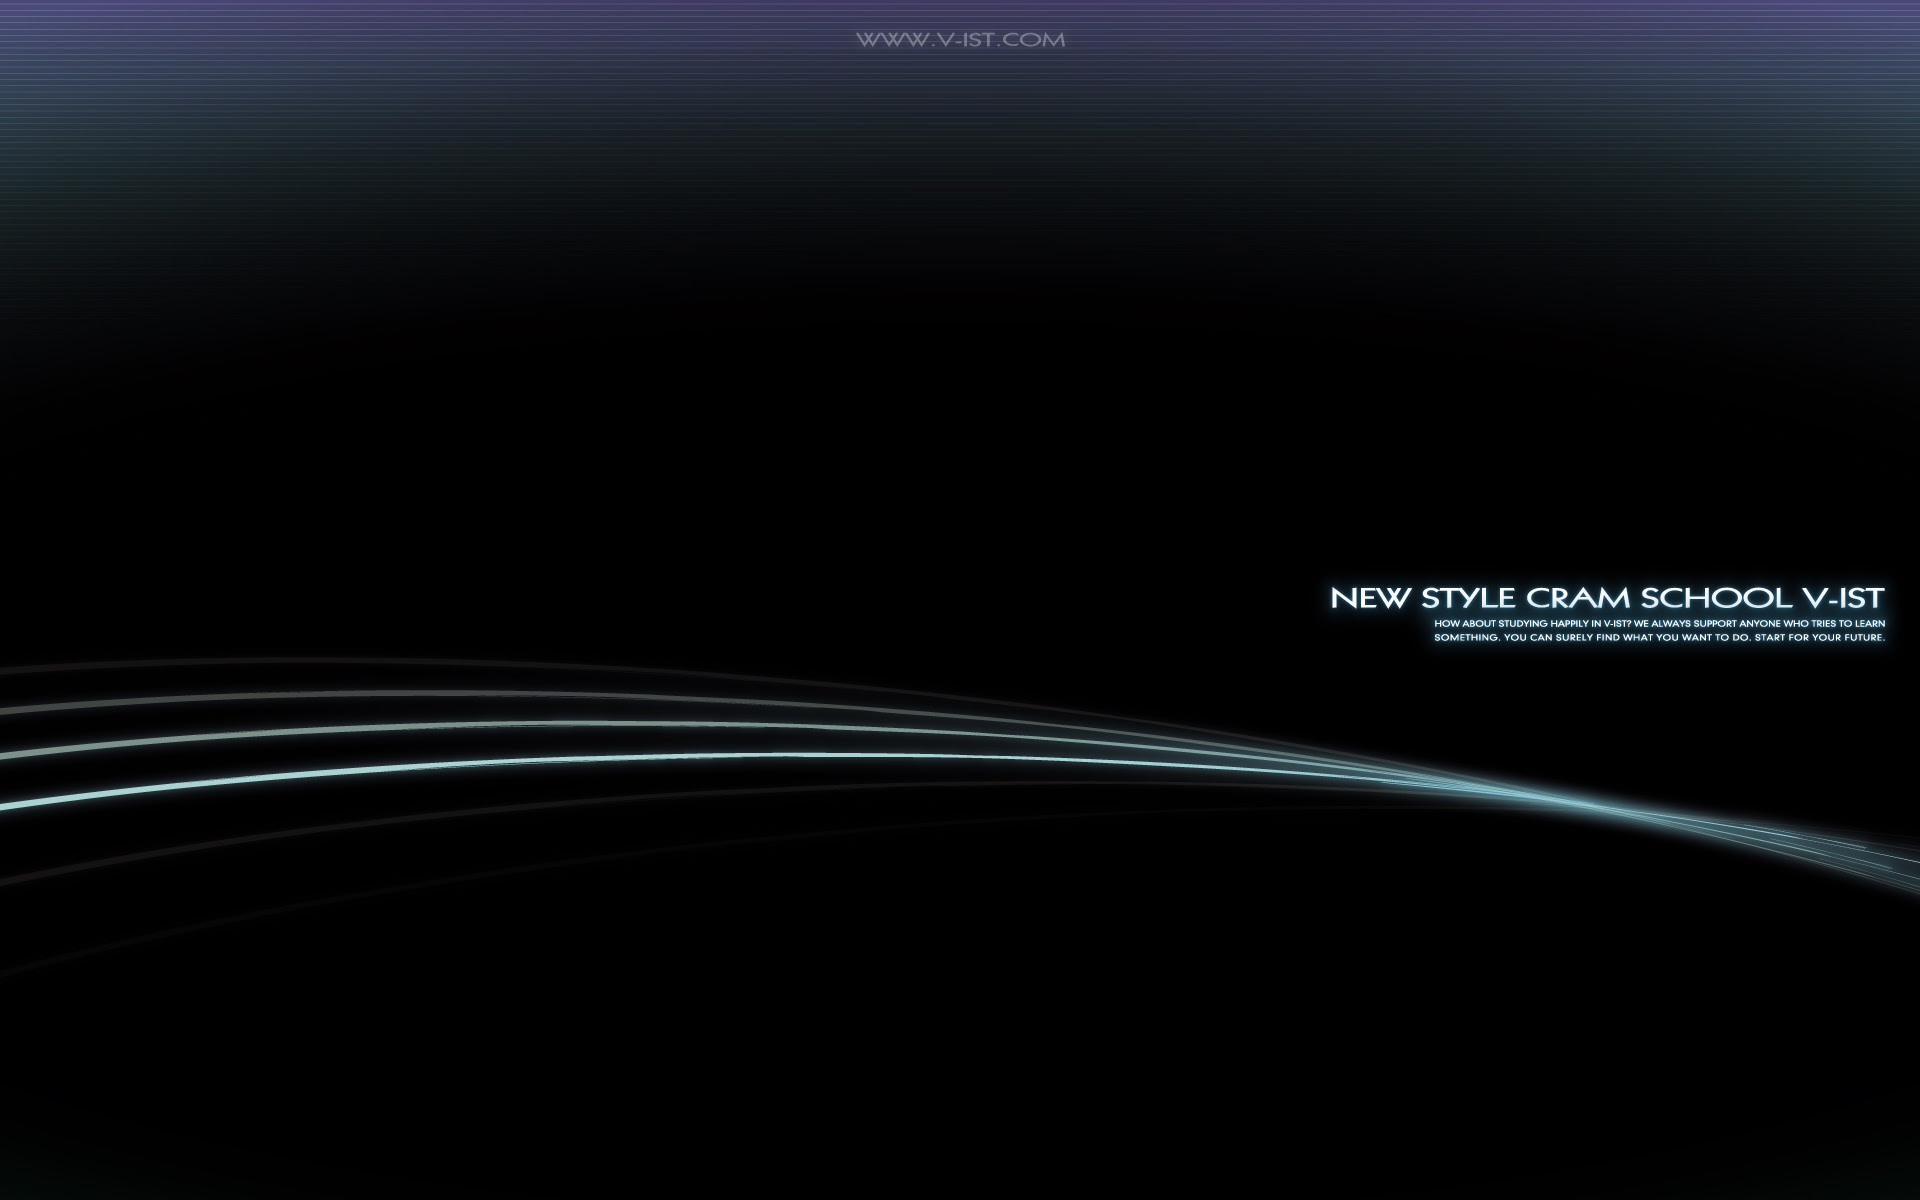The width and height of the screenshot is (1920, 1200).
Task: Click YOU CAN SURELY FIND phrase
Action: (1560, 637)
